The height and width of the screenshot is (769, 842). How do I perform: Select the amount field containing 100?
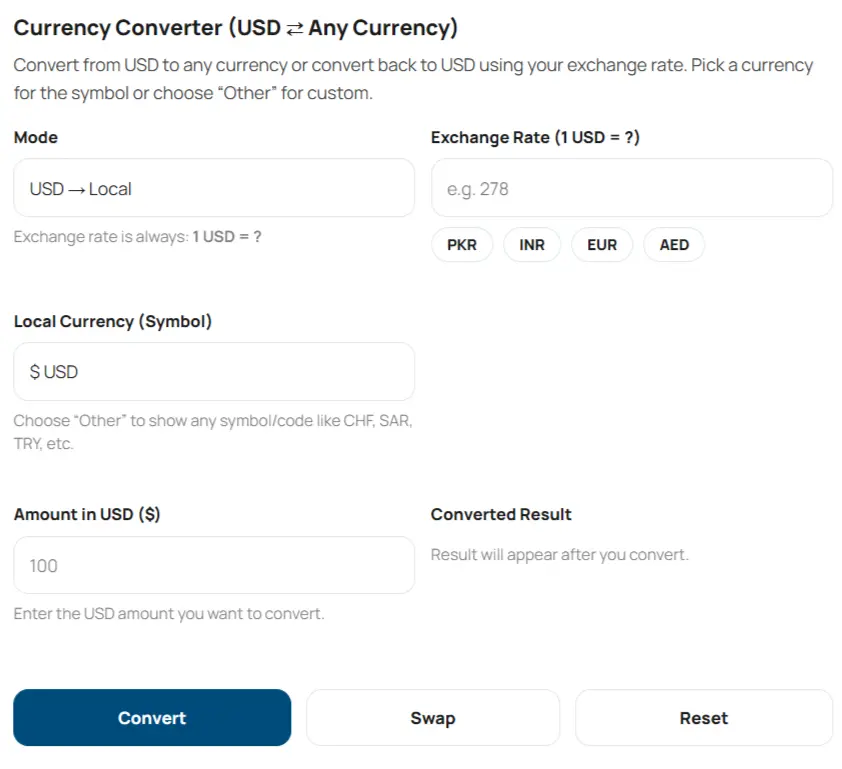213,565
